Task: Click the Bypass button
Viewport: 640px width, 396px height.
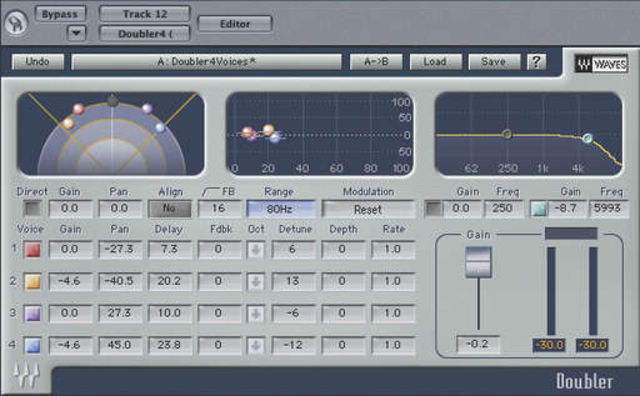Action: [60, 14]
